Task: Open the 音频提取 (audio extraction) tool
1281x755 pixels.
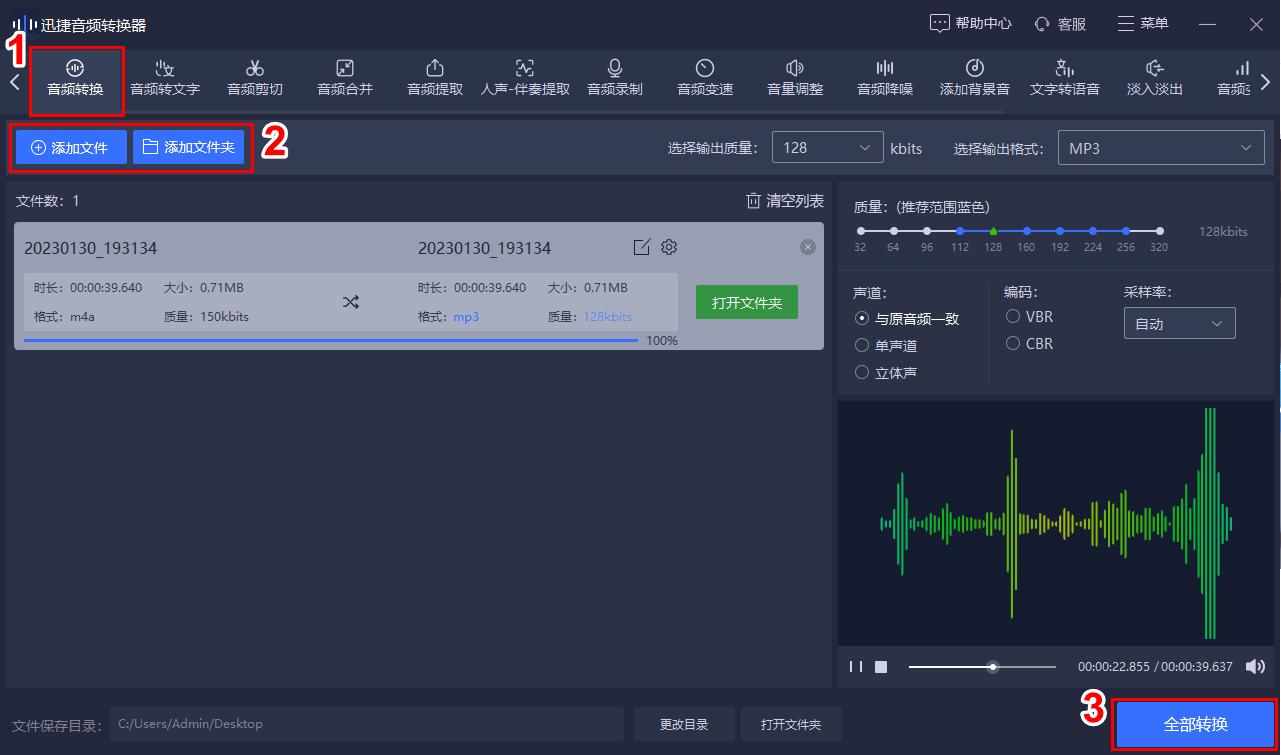Action: [x=434, y=79]
